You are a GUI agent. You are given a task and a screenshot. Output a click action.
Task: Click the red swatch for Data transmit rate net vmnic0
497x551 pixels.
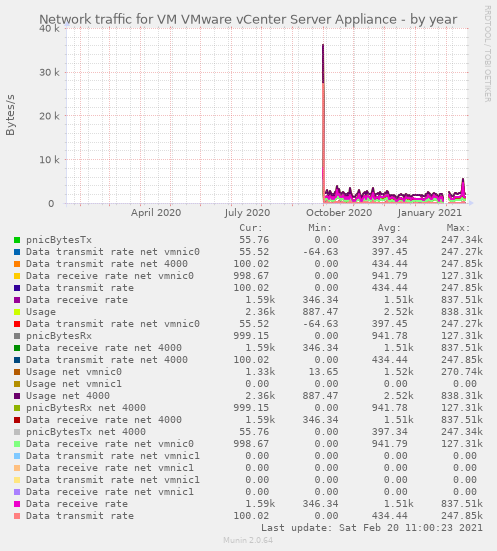(17, 324)
